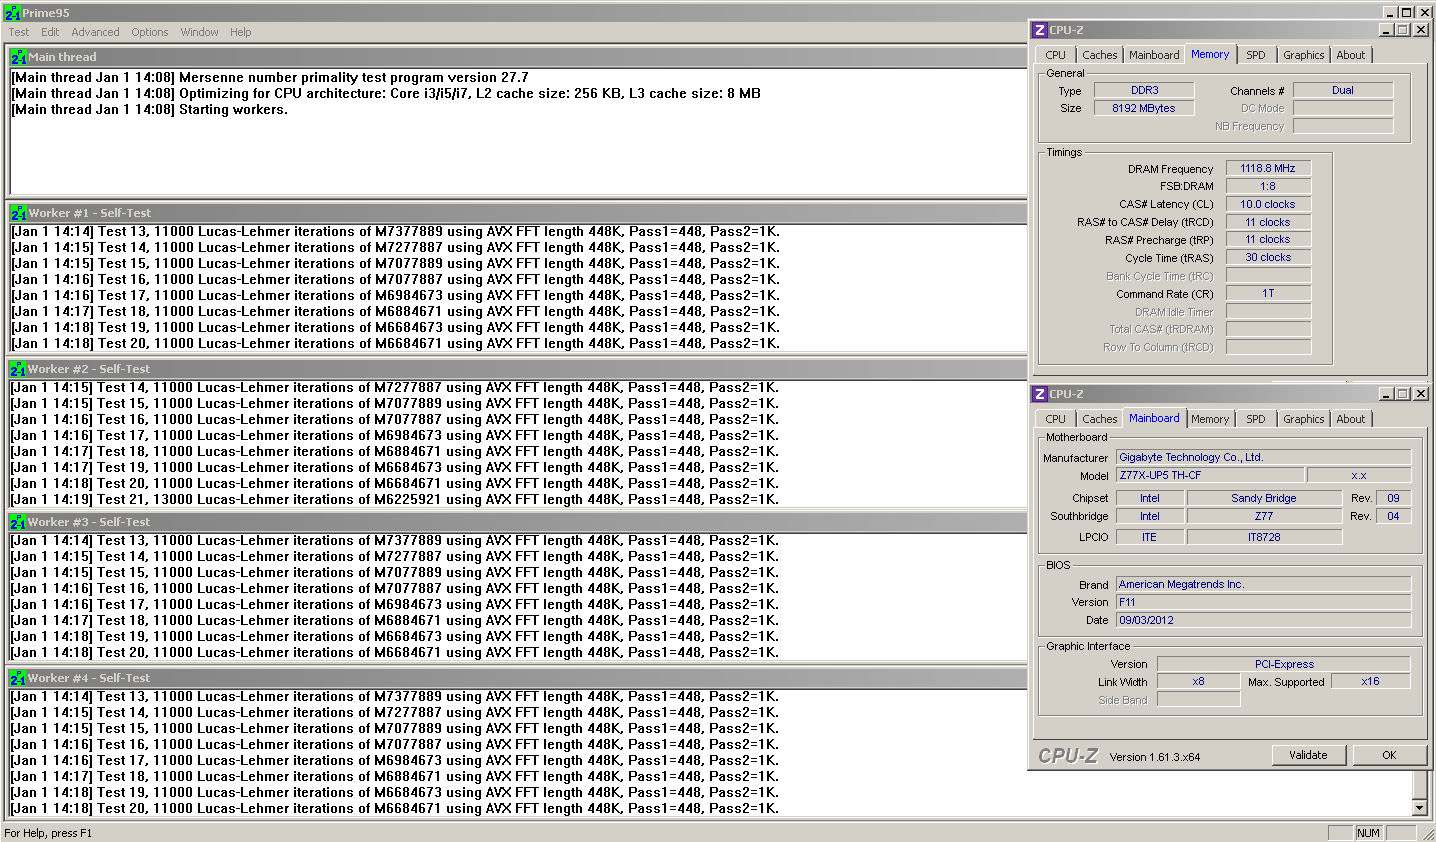The width and height of the screenshot is (1436, 842).
Task: Click the Prime95 application icon in title bar
Action: click(x=12, y=13)
